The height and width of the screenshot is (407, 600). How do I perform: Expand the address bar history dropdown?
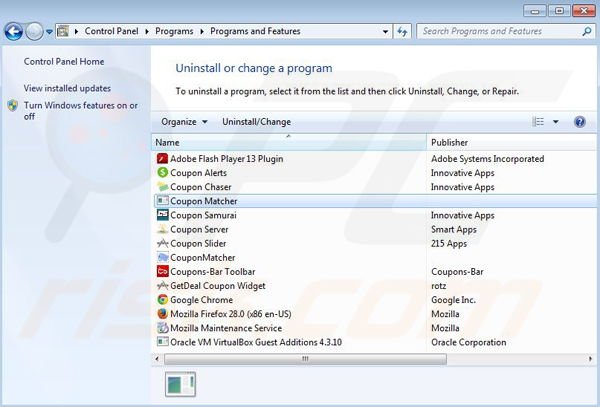pyautogui.click(x=385, y=32)
